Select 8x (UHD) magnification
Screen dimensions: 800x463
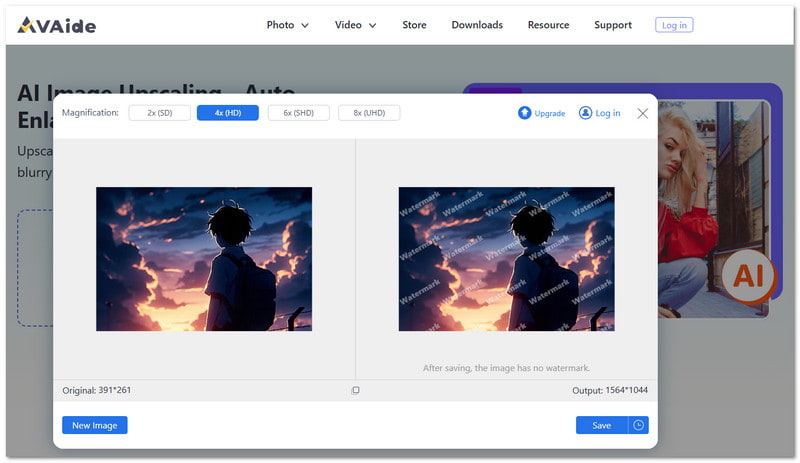coord(369,113)
